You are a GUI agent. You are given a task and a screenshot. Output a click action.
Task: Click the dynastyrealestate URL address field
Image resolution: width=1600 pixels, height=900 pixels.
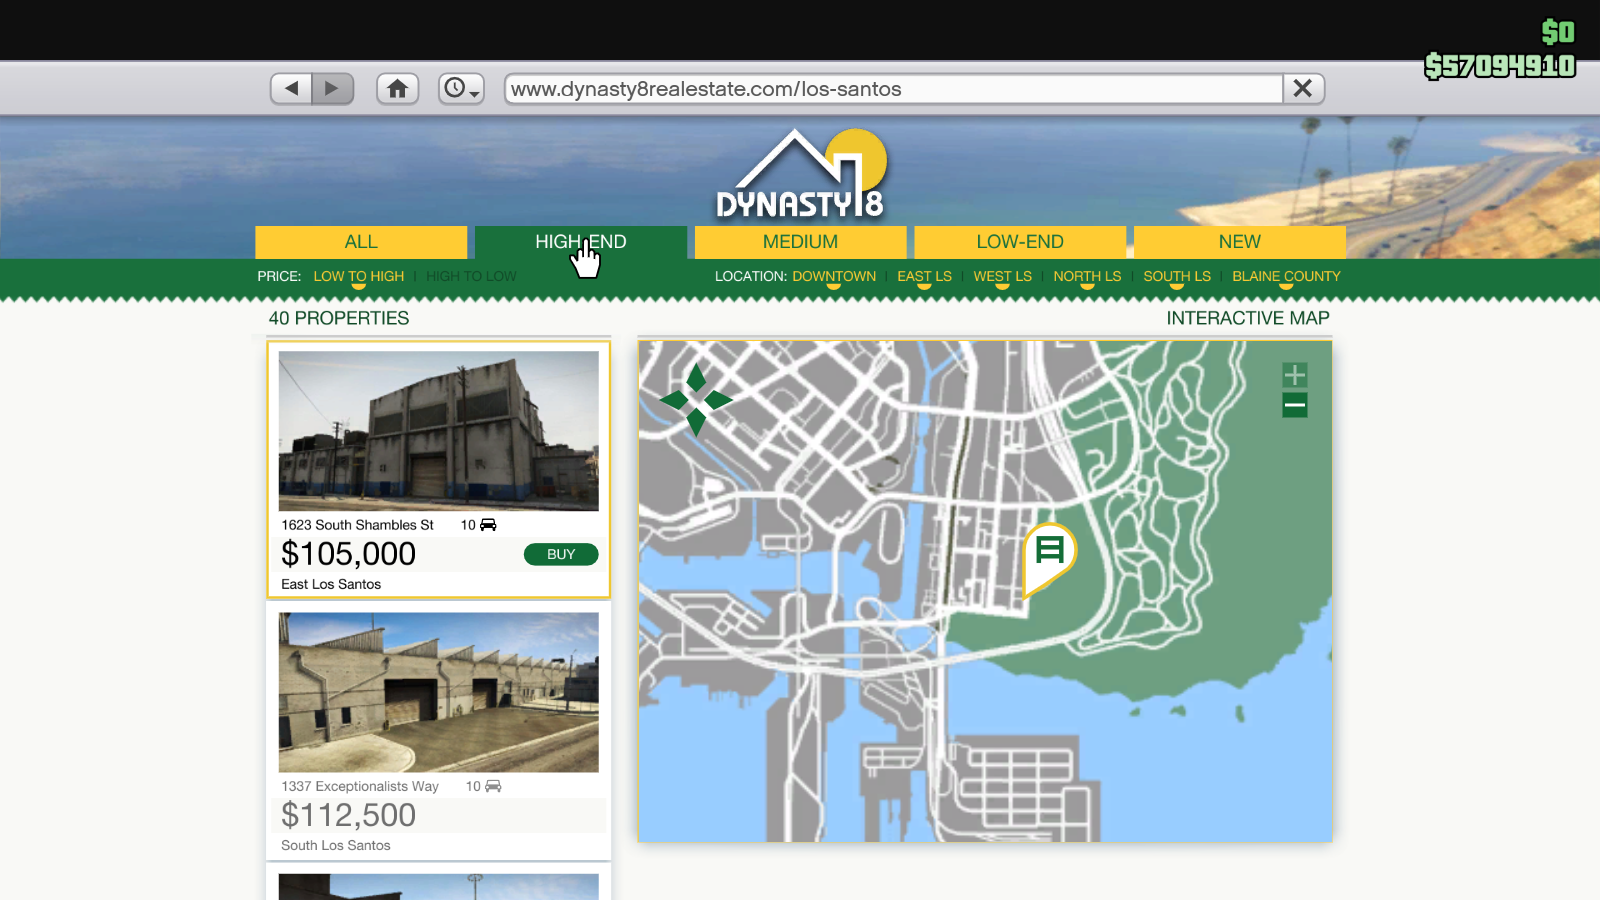coord(894,89)
